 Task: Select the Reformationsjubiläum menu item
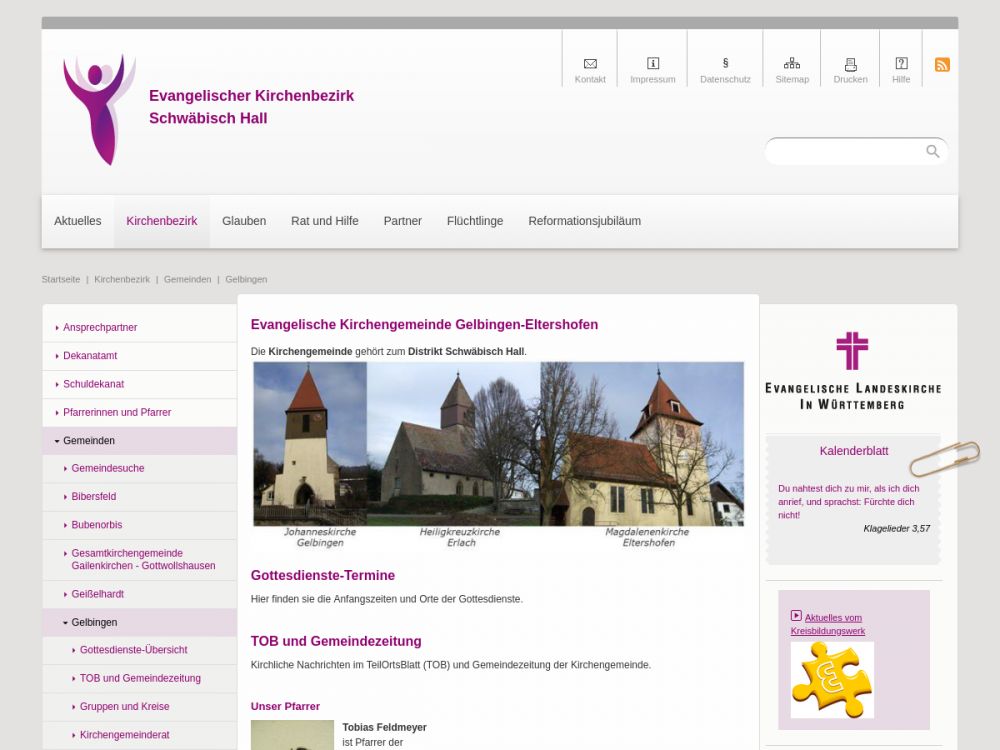584,221
